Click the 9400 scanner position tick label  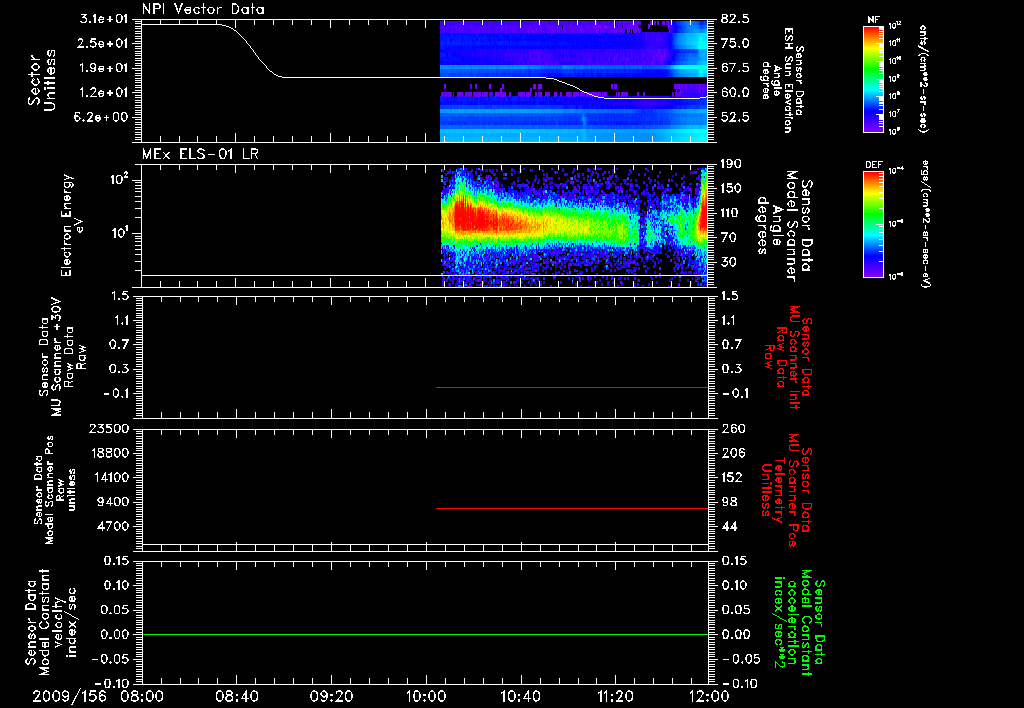pyautogui.click(x=113, y=502)
